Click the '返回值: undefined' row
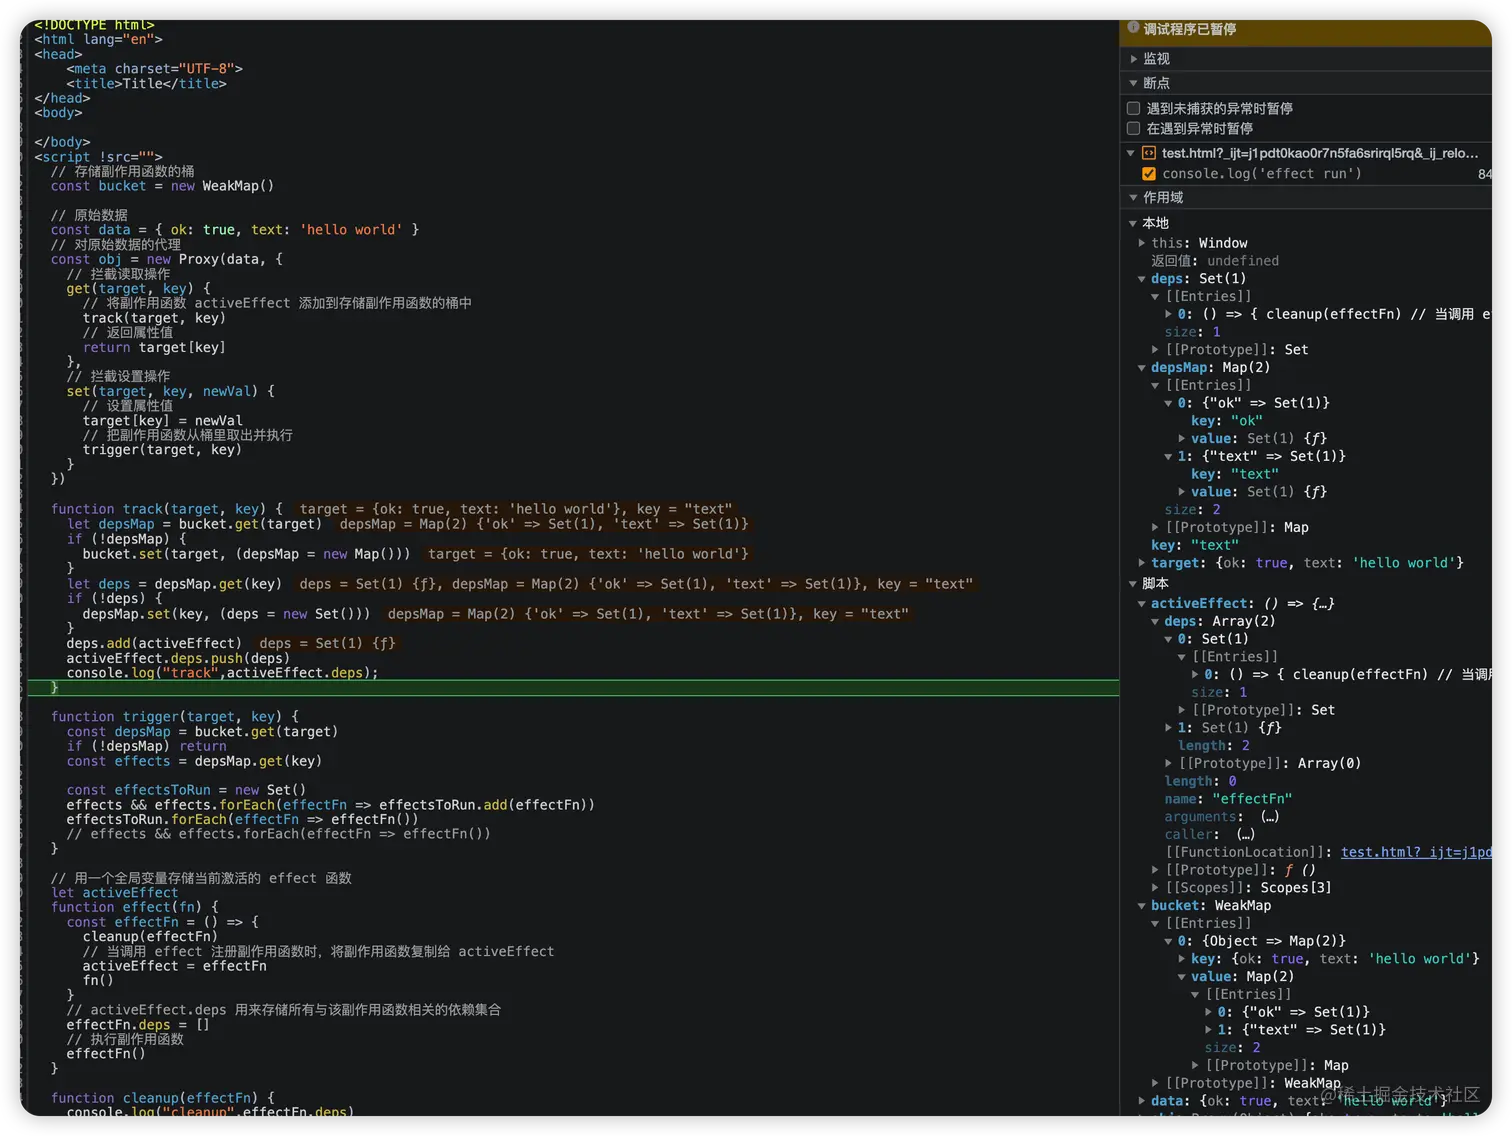This screenshot has height=1136, width=1512. [x=1214, y=261]
